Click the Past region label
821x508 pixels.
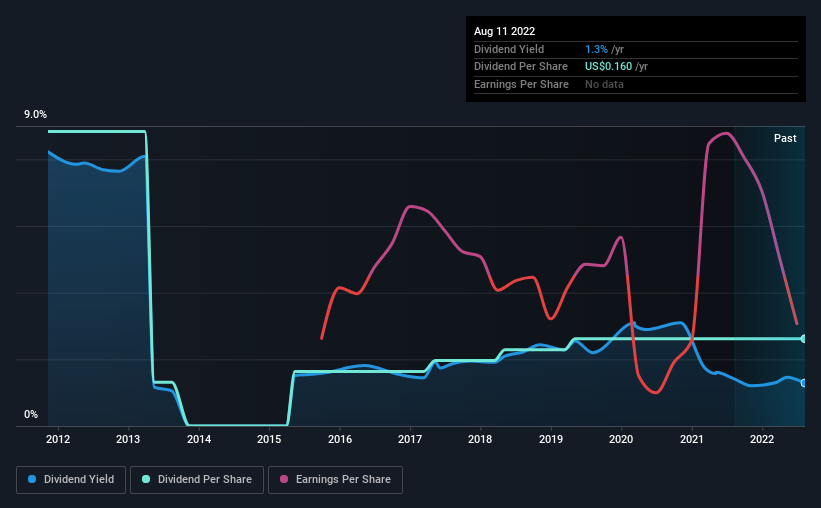click(785, 138)
